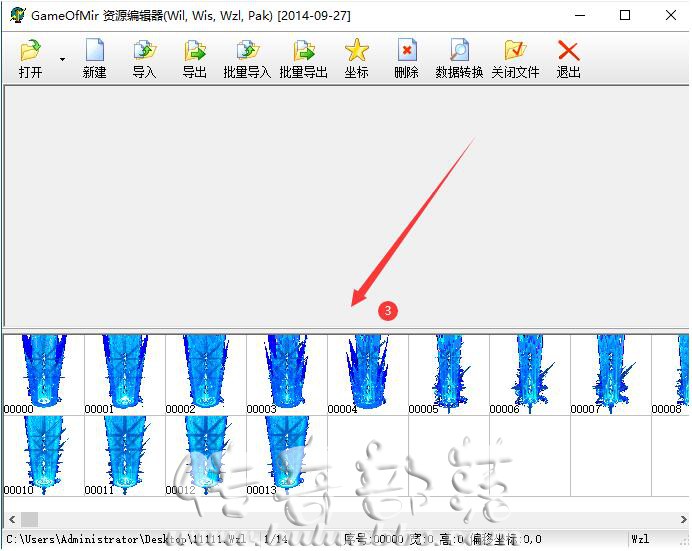Image resolution: width=692 pixels, height=551 pixels.
Task: Select thumbnail 00005
Action: pyautogui.click(x=449, y=375)
